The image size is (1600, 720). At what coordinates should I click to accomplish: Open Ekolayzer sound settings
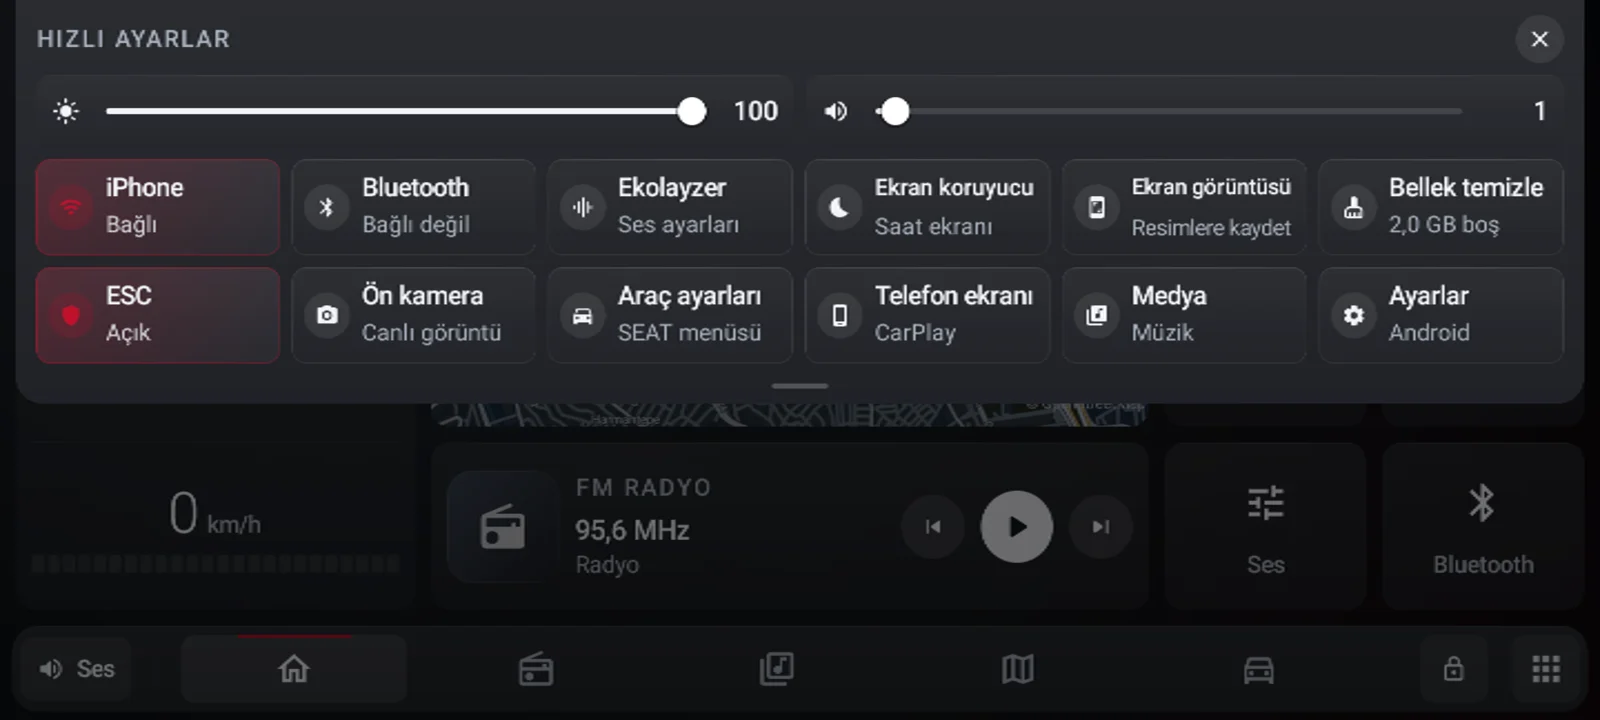coord(670,207)
